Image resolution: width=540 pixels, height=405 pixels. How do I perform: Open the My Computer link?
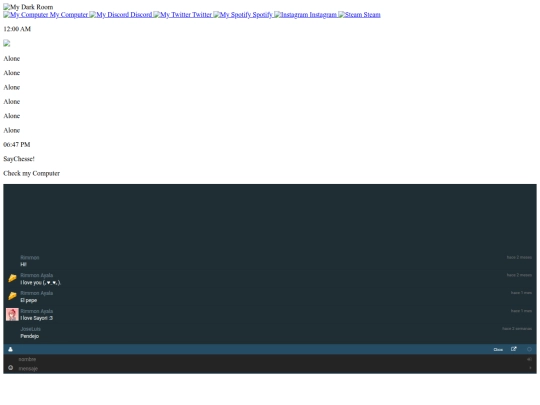tap(46, 14)
